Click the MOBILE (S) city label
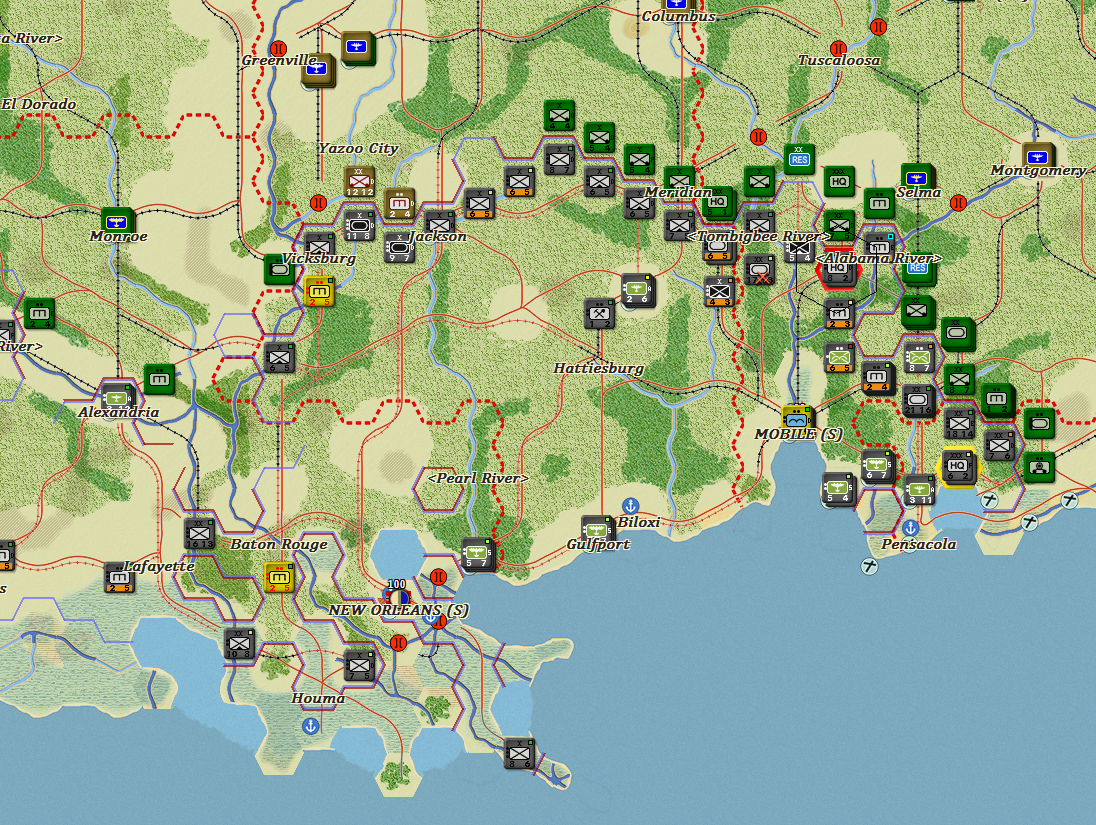 pyautogui.click(x=798, y=434)
